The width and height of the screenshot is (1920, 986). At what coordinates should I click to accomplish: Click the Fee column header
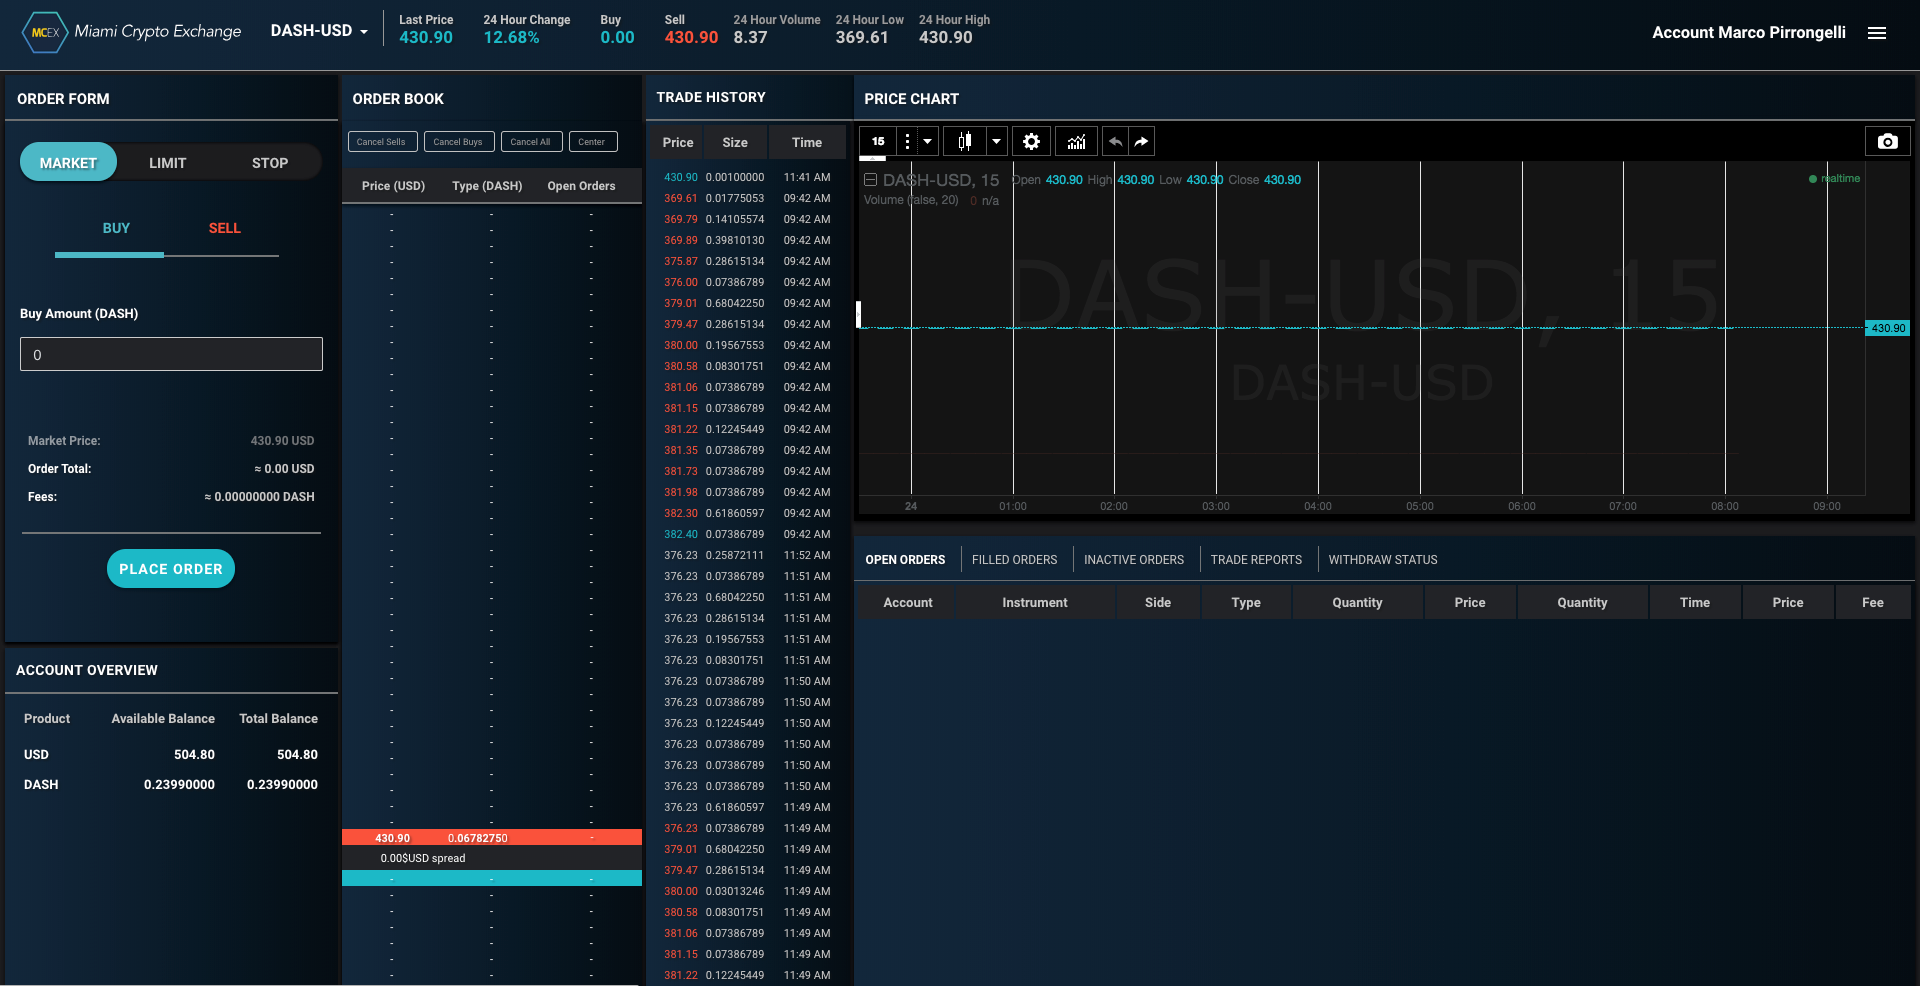click(1873, 603)
